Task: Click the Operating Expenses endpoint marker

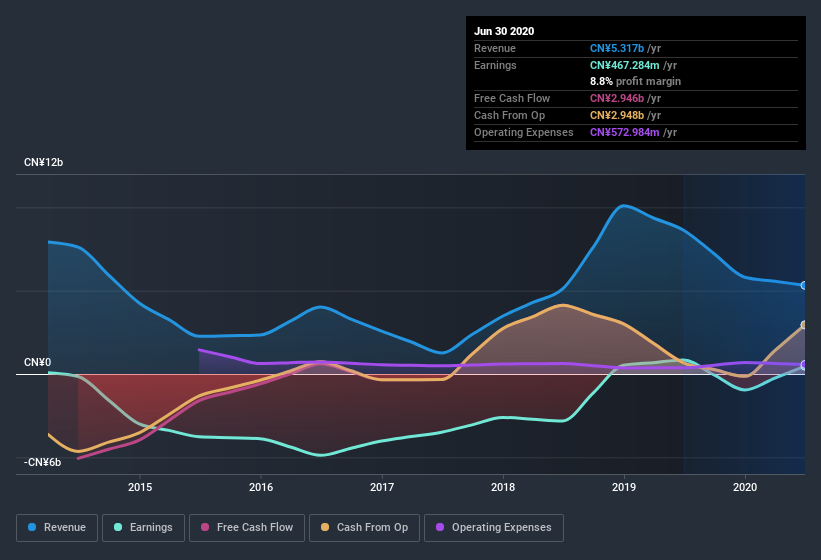Action: [804, 365]
